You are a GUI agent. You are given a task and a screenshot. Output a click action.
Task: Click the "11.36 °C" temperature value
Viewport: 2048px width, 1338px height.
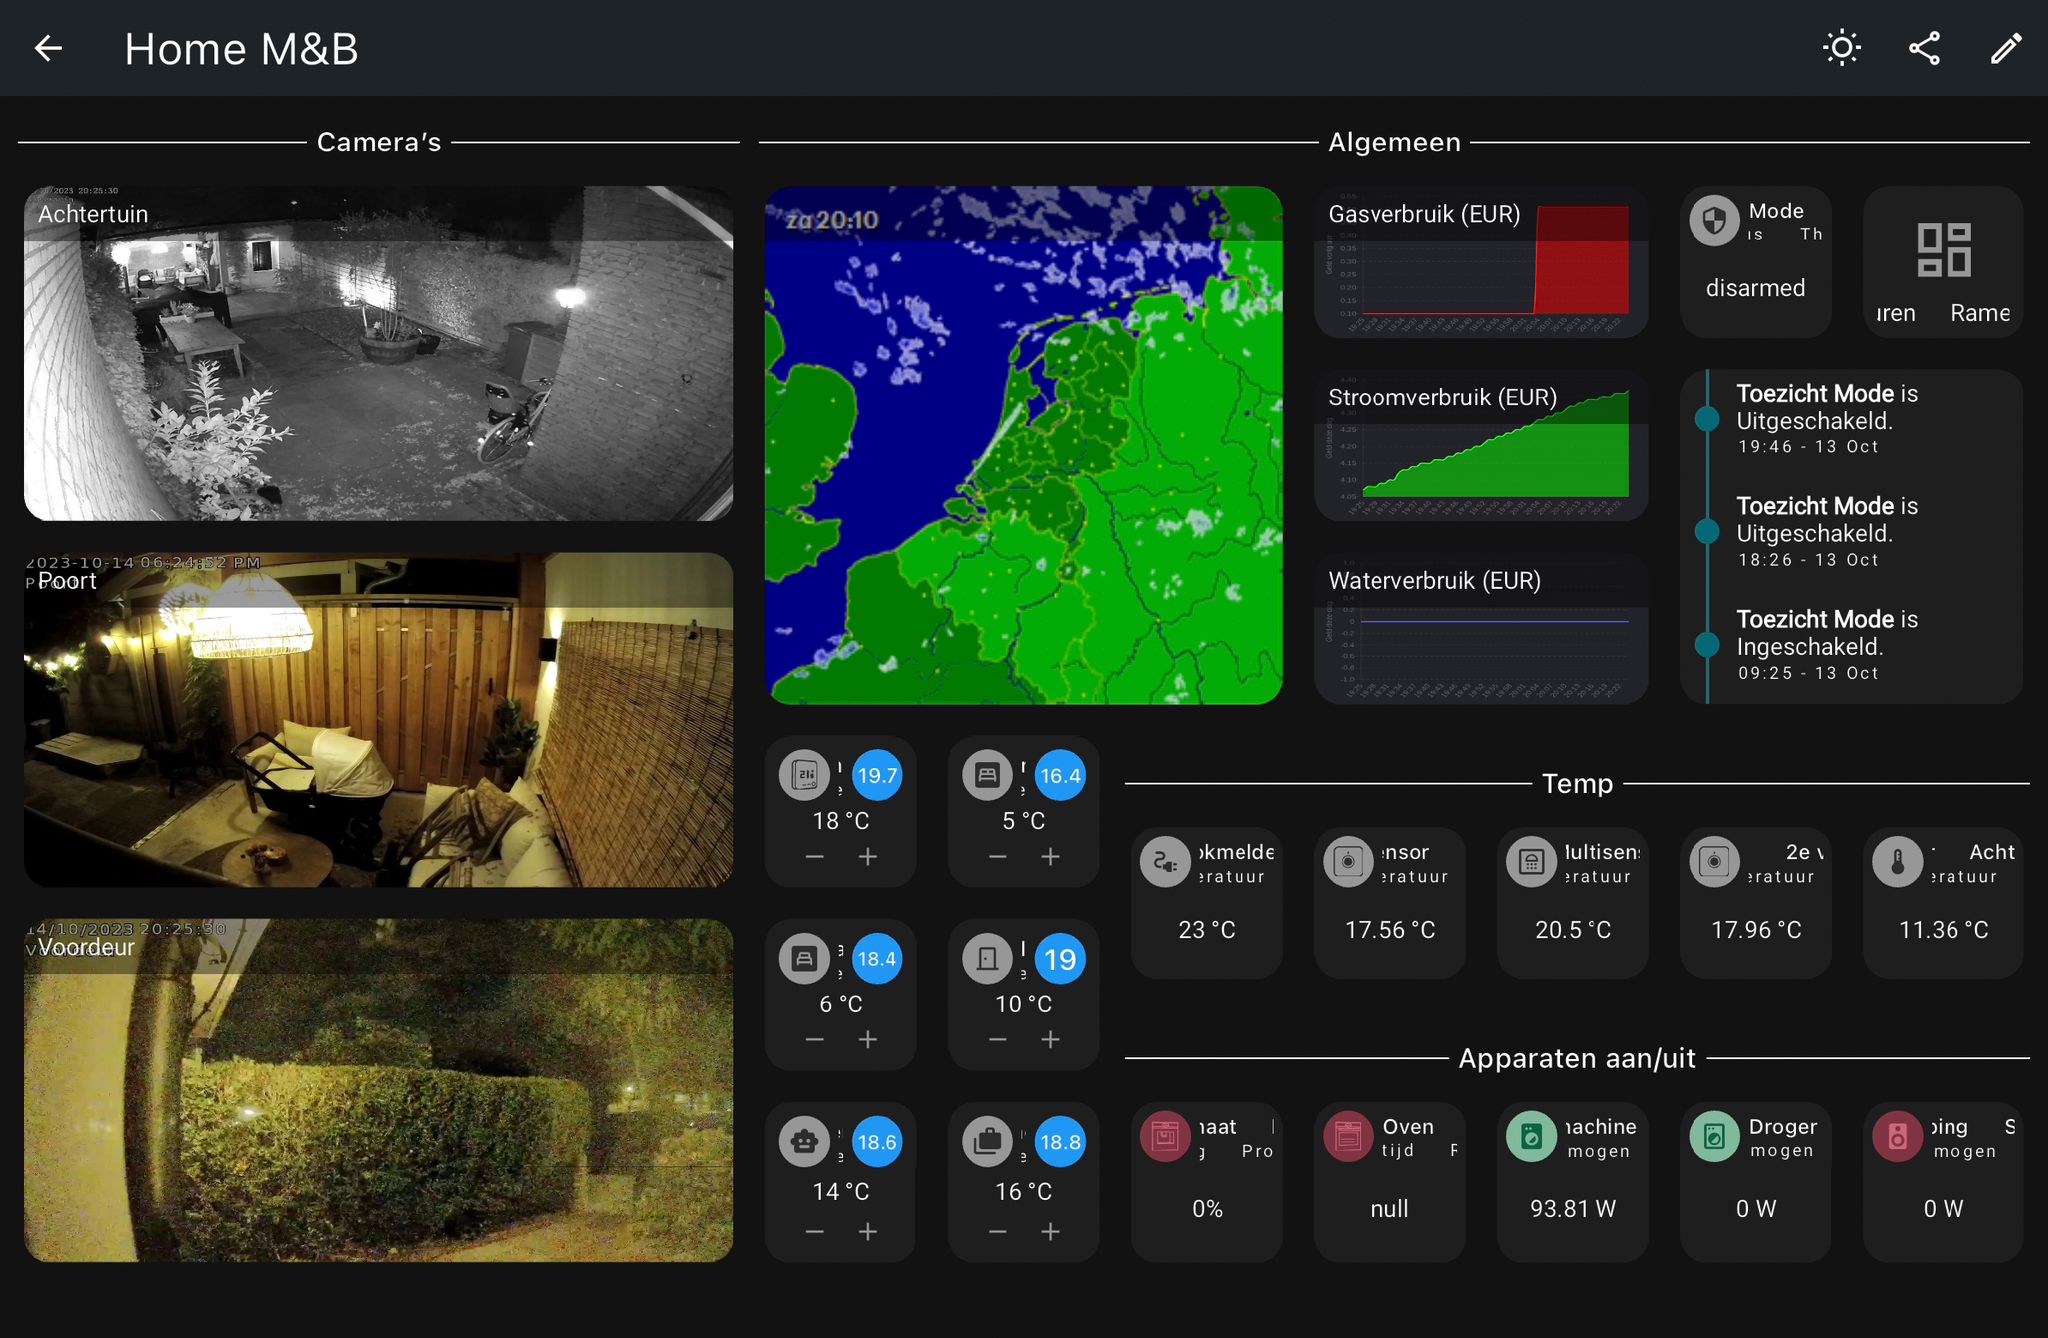(1943, 930)
